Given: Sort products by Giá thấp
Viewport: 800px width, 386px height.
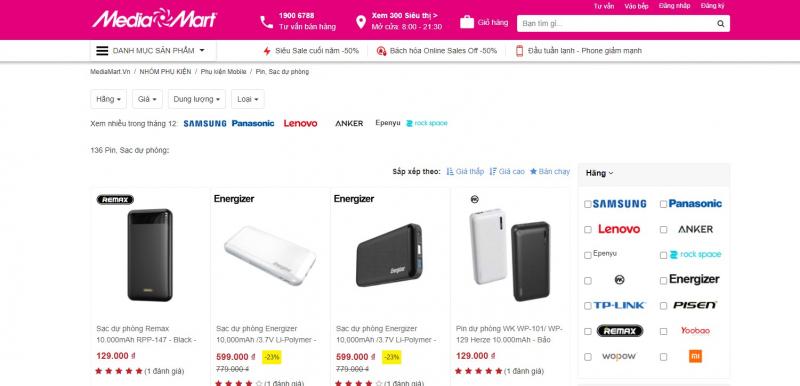Looking at the screenshot, I should [x=465, y=171].
